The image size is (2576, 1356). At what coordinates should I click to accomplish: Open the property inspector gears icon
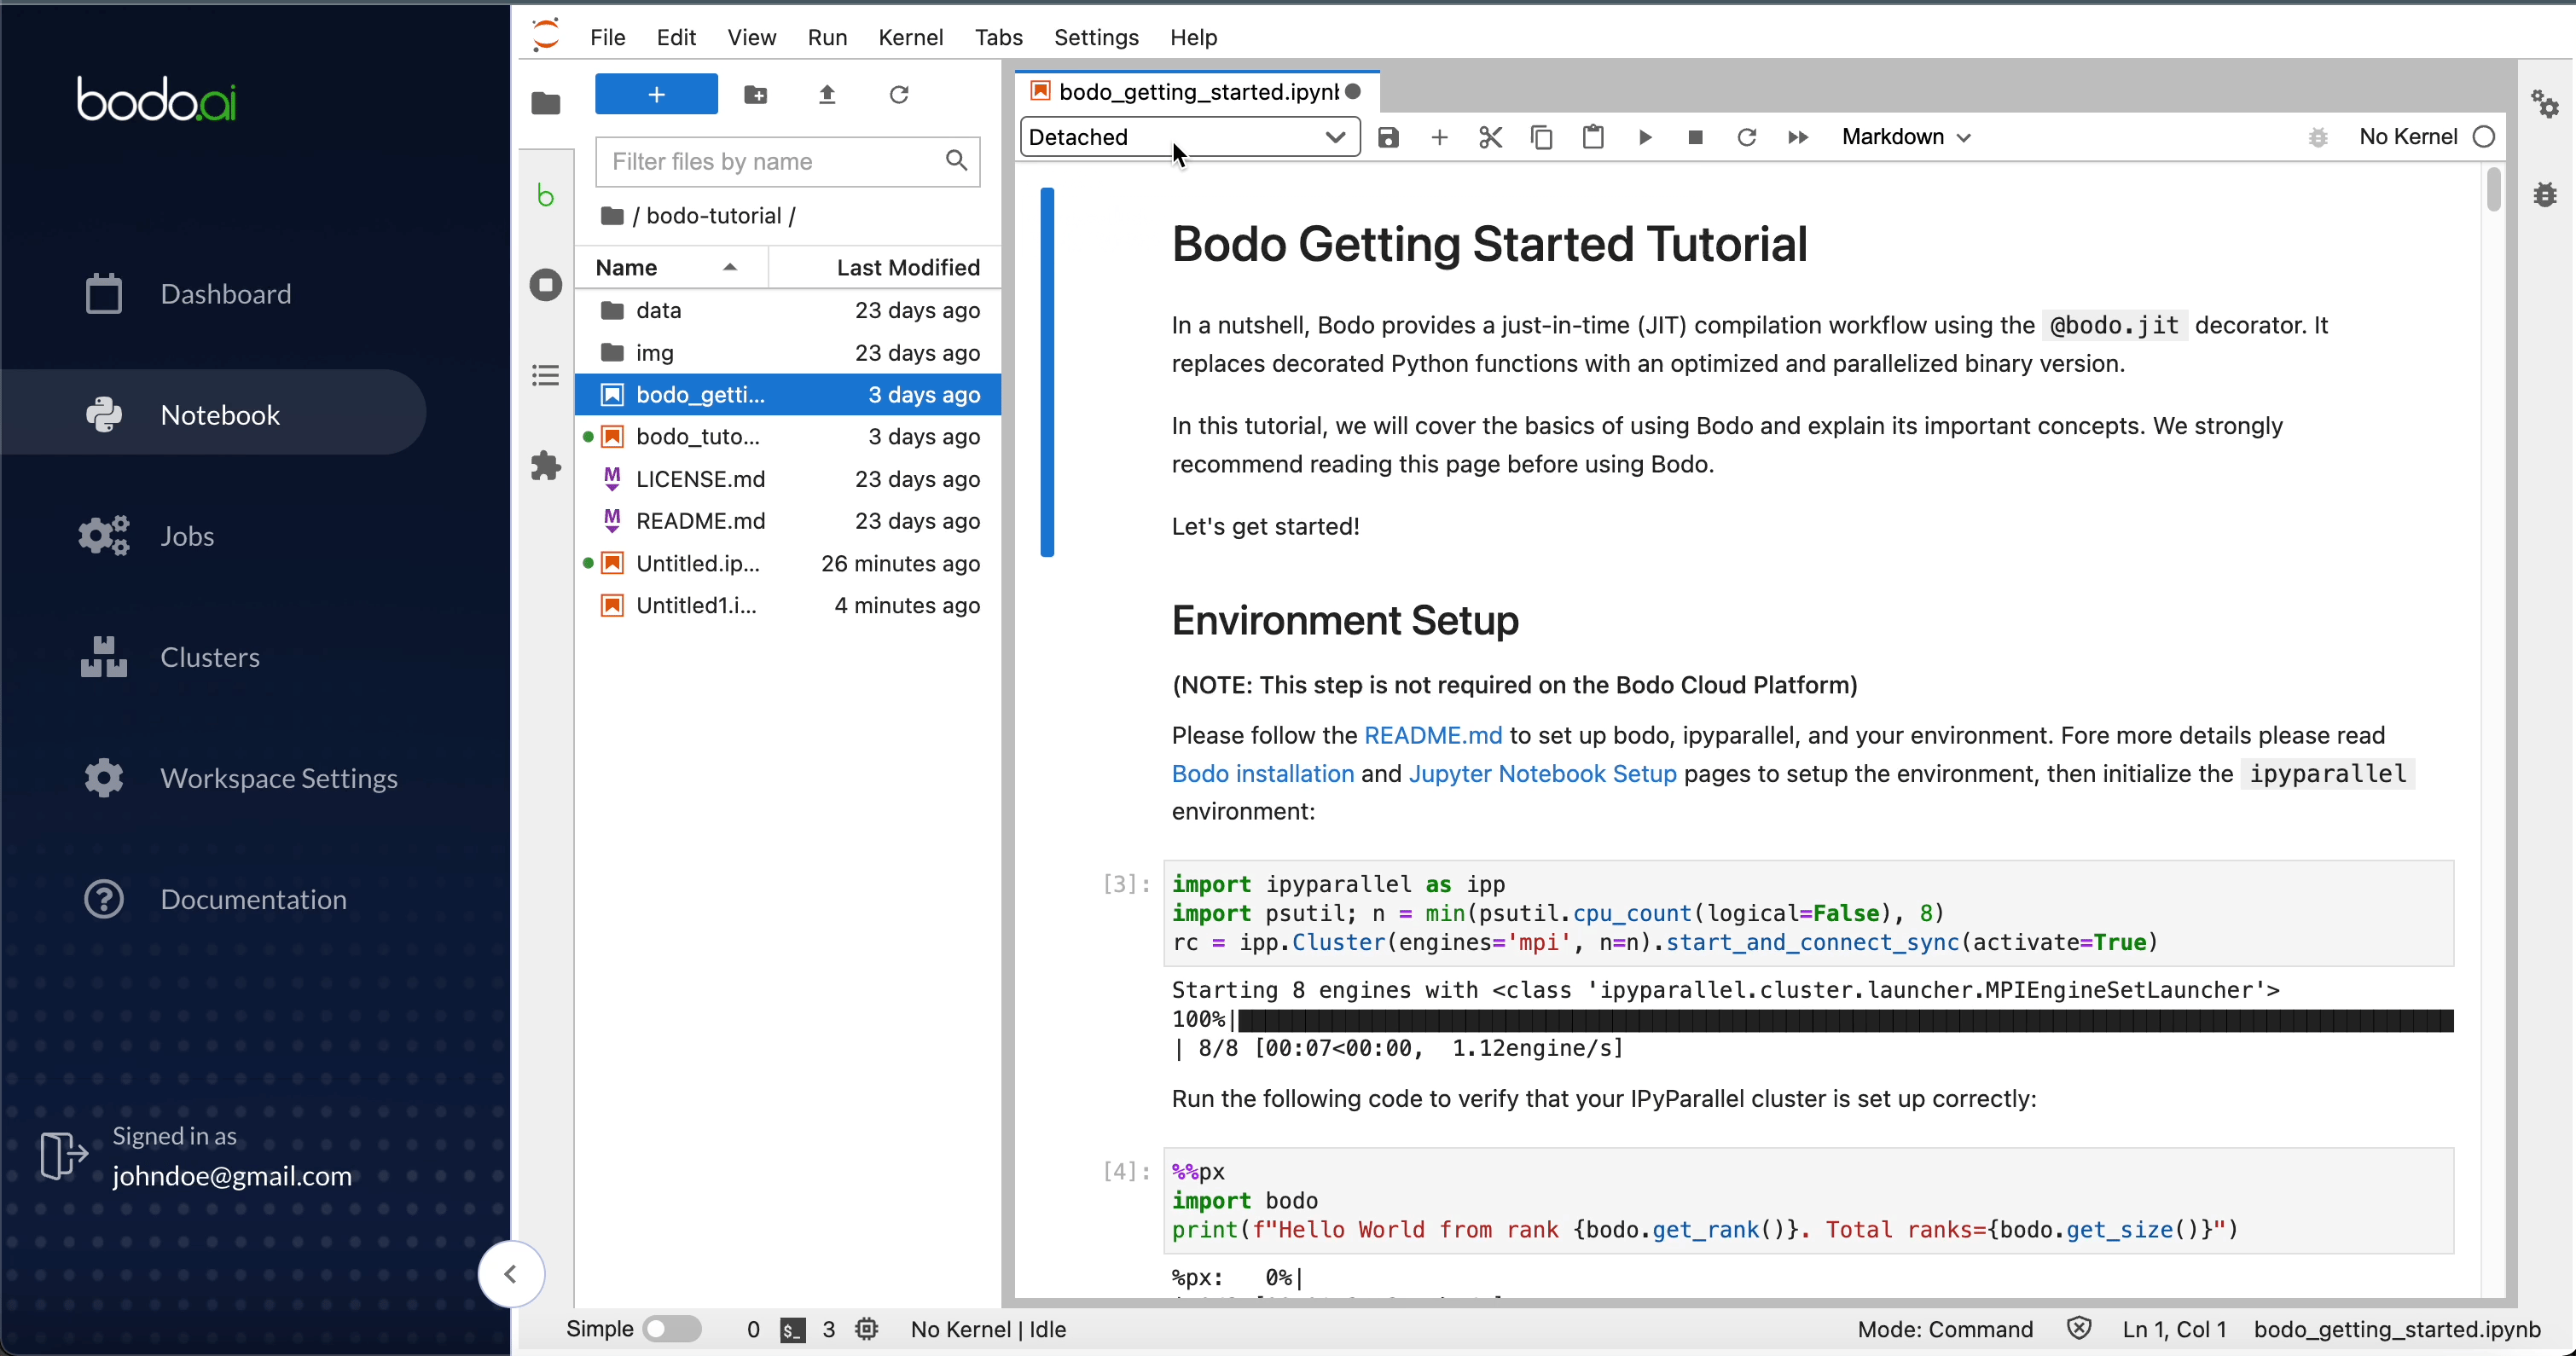(x=2545, y=103)
